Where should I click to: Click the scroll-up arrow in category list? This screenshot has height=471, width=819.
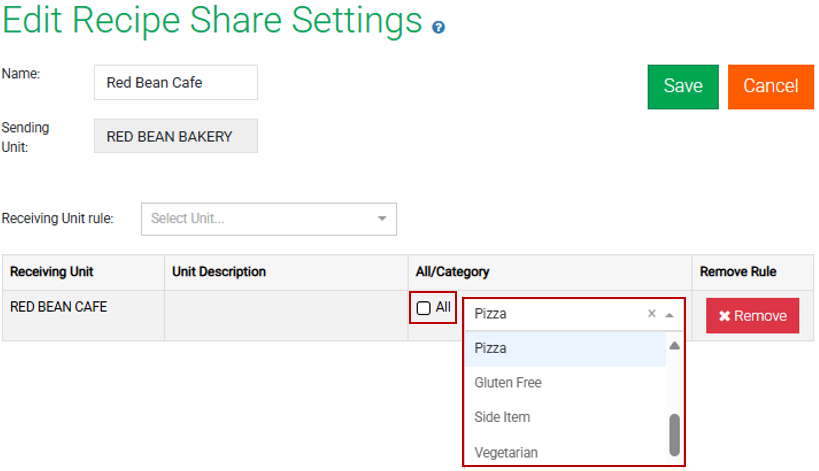click(674, 346)
